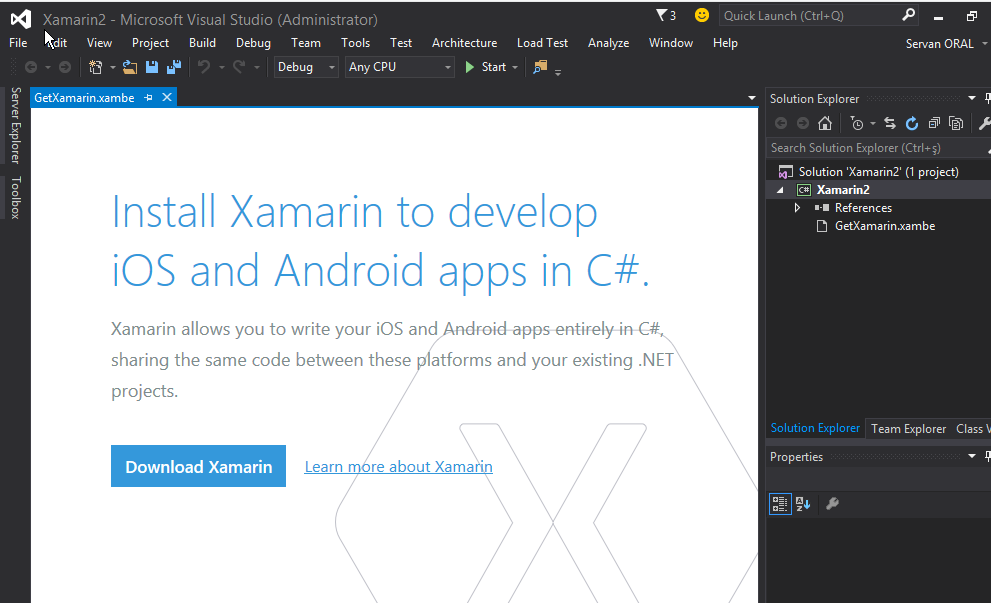The width and height of the screenshot is (991, 603).
Task: Open the Server Explorer side tab
Action: [x=15, y=125]
